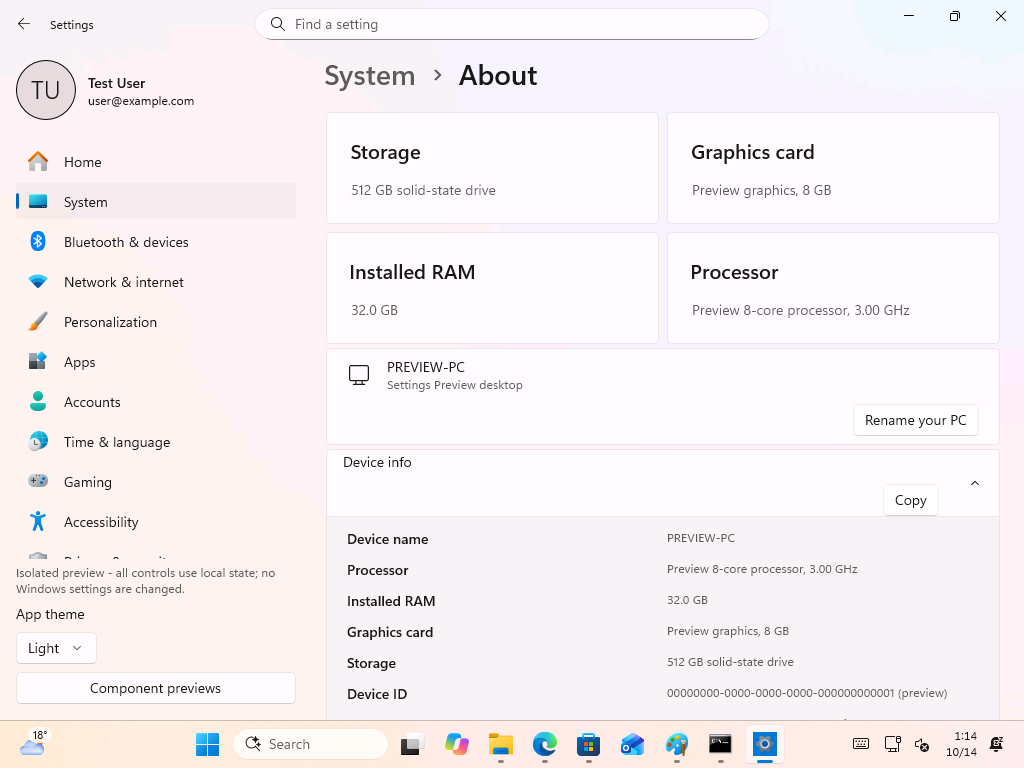
Task: Click the Storage card
Action: pyautogui.click(x=492, y=168)
